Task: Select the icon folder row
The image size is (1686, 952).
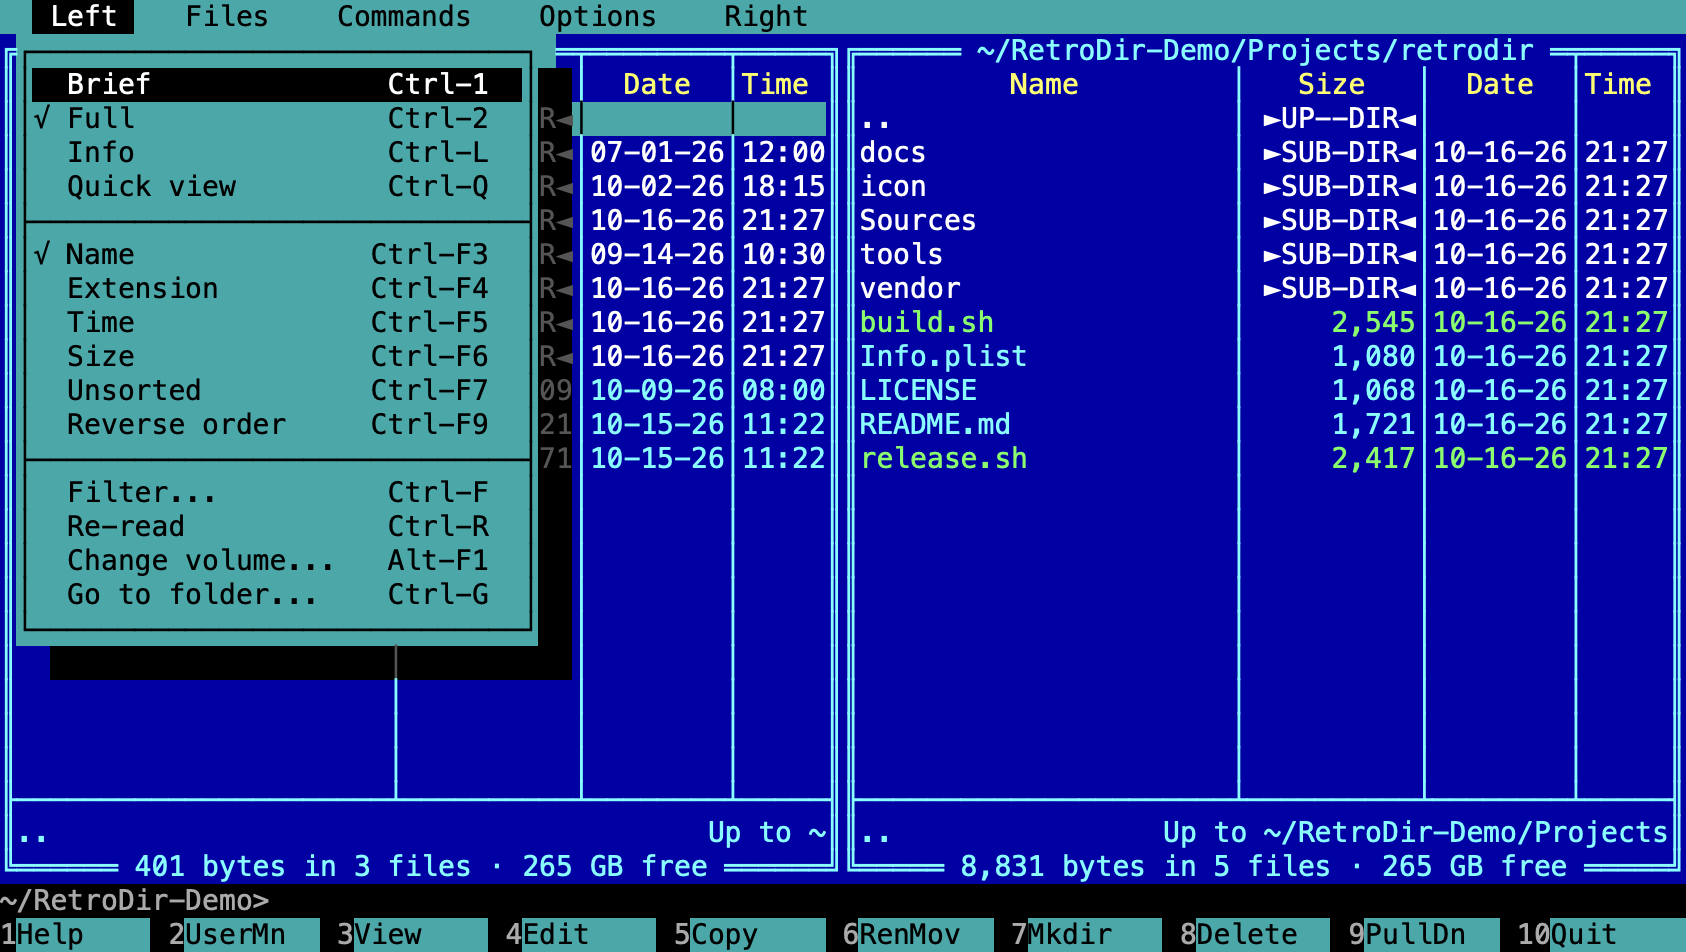Action: [1264, 187]
